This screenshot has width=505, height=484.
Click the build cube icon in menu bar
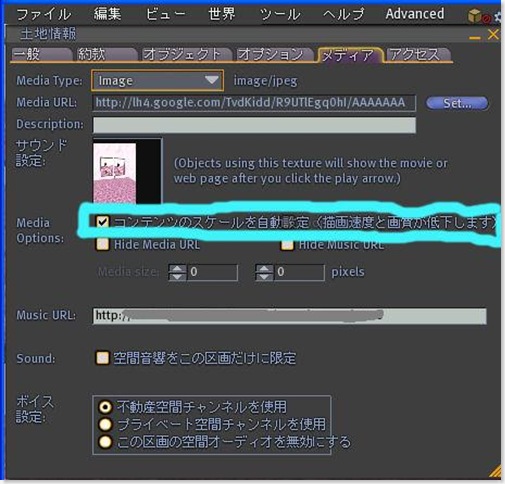click(x=474, y=16)
